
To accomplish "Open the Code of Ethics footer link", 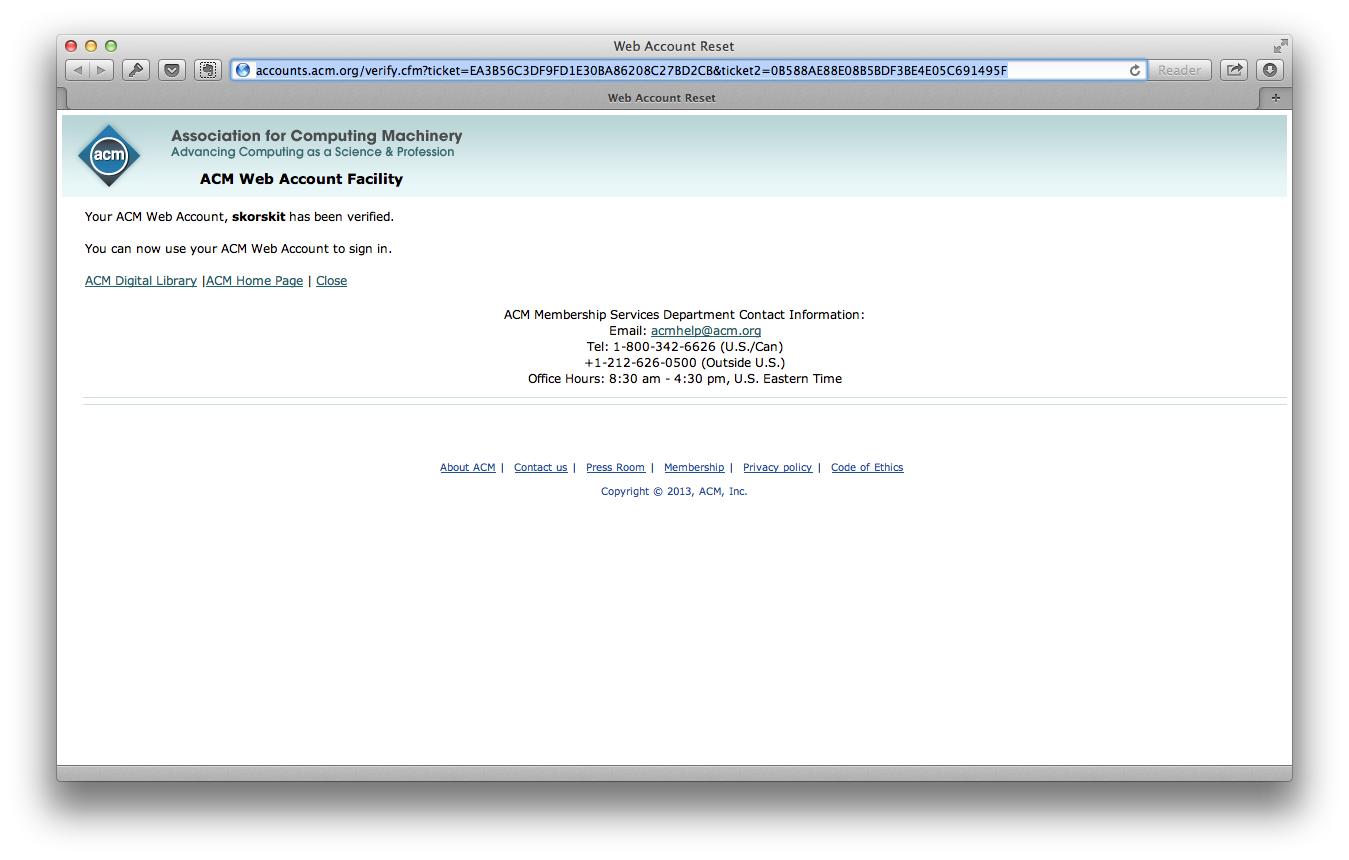I will point(867,468).
